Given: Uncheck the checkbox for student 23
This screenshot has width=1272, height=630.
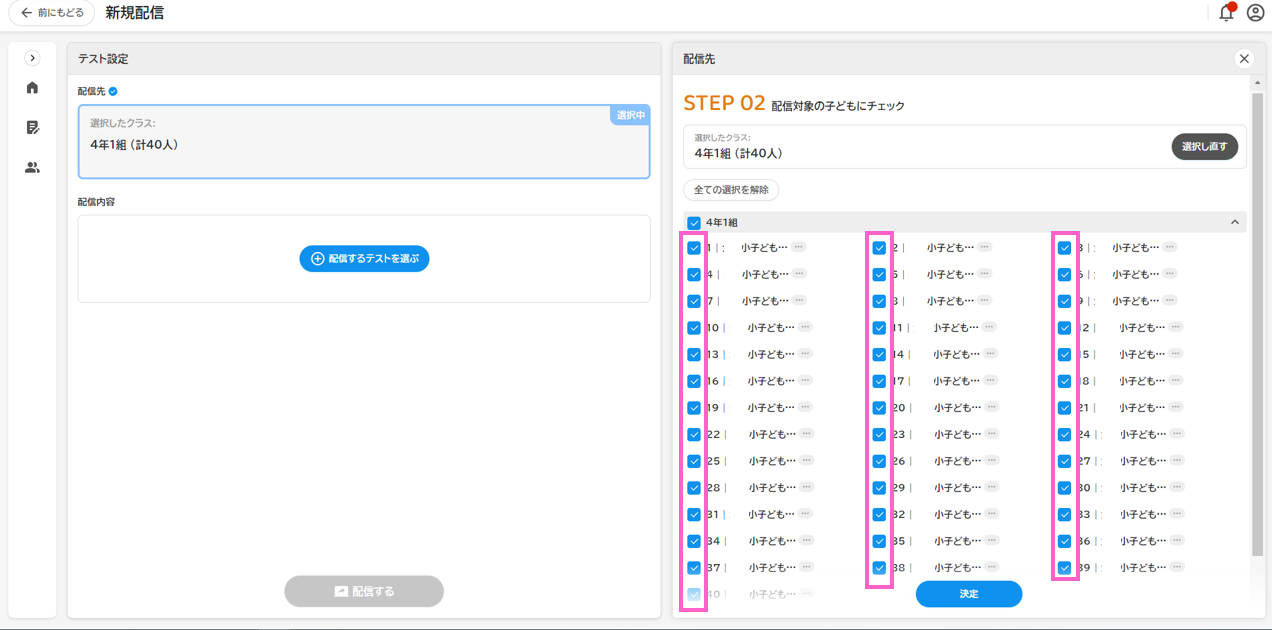Looking at the screenshot, I should pos(879,435).
